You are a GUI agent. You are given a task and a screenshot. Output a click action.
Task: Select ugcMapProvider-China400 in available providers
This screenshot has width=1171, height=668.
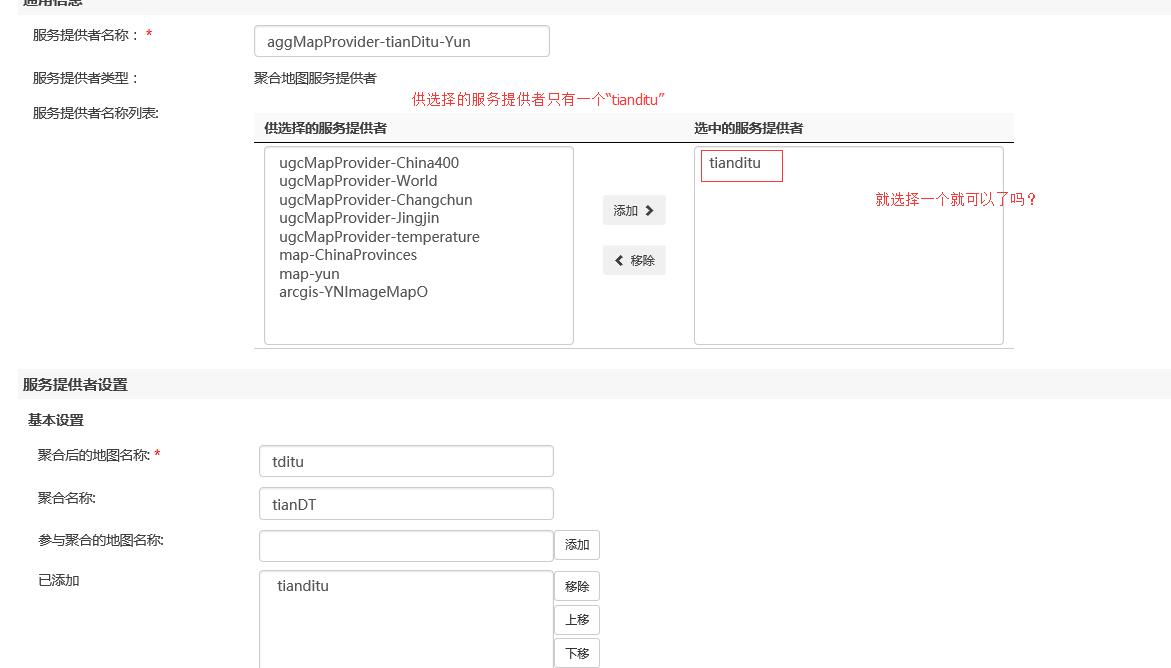pyautogui.click(x=369, y=163)
